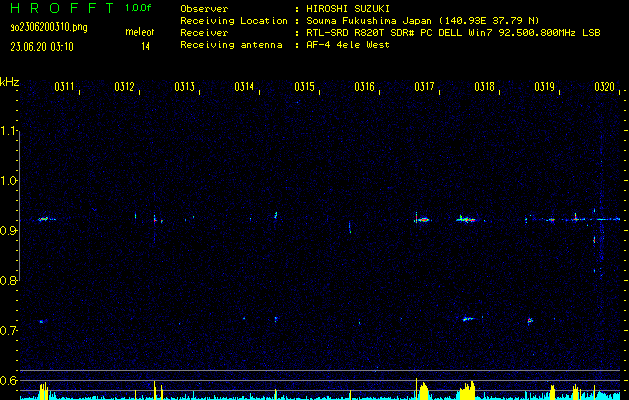This screenshot has height=400, width=629.
Task: Select the 0312 time marker
Action: pos(125,87)
